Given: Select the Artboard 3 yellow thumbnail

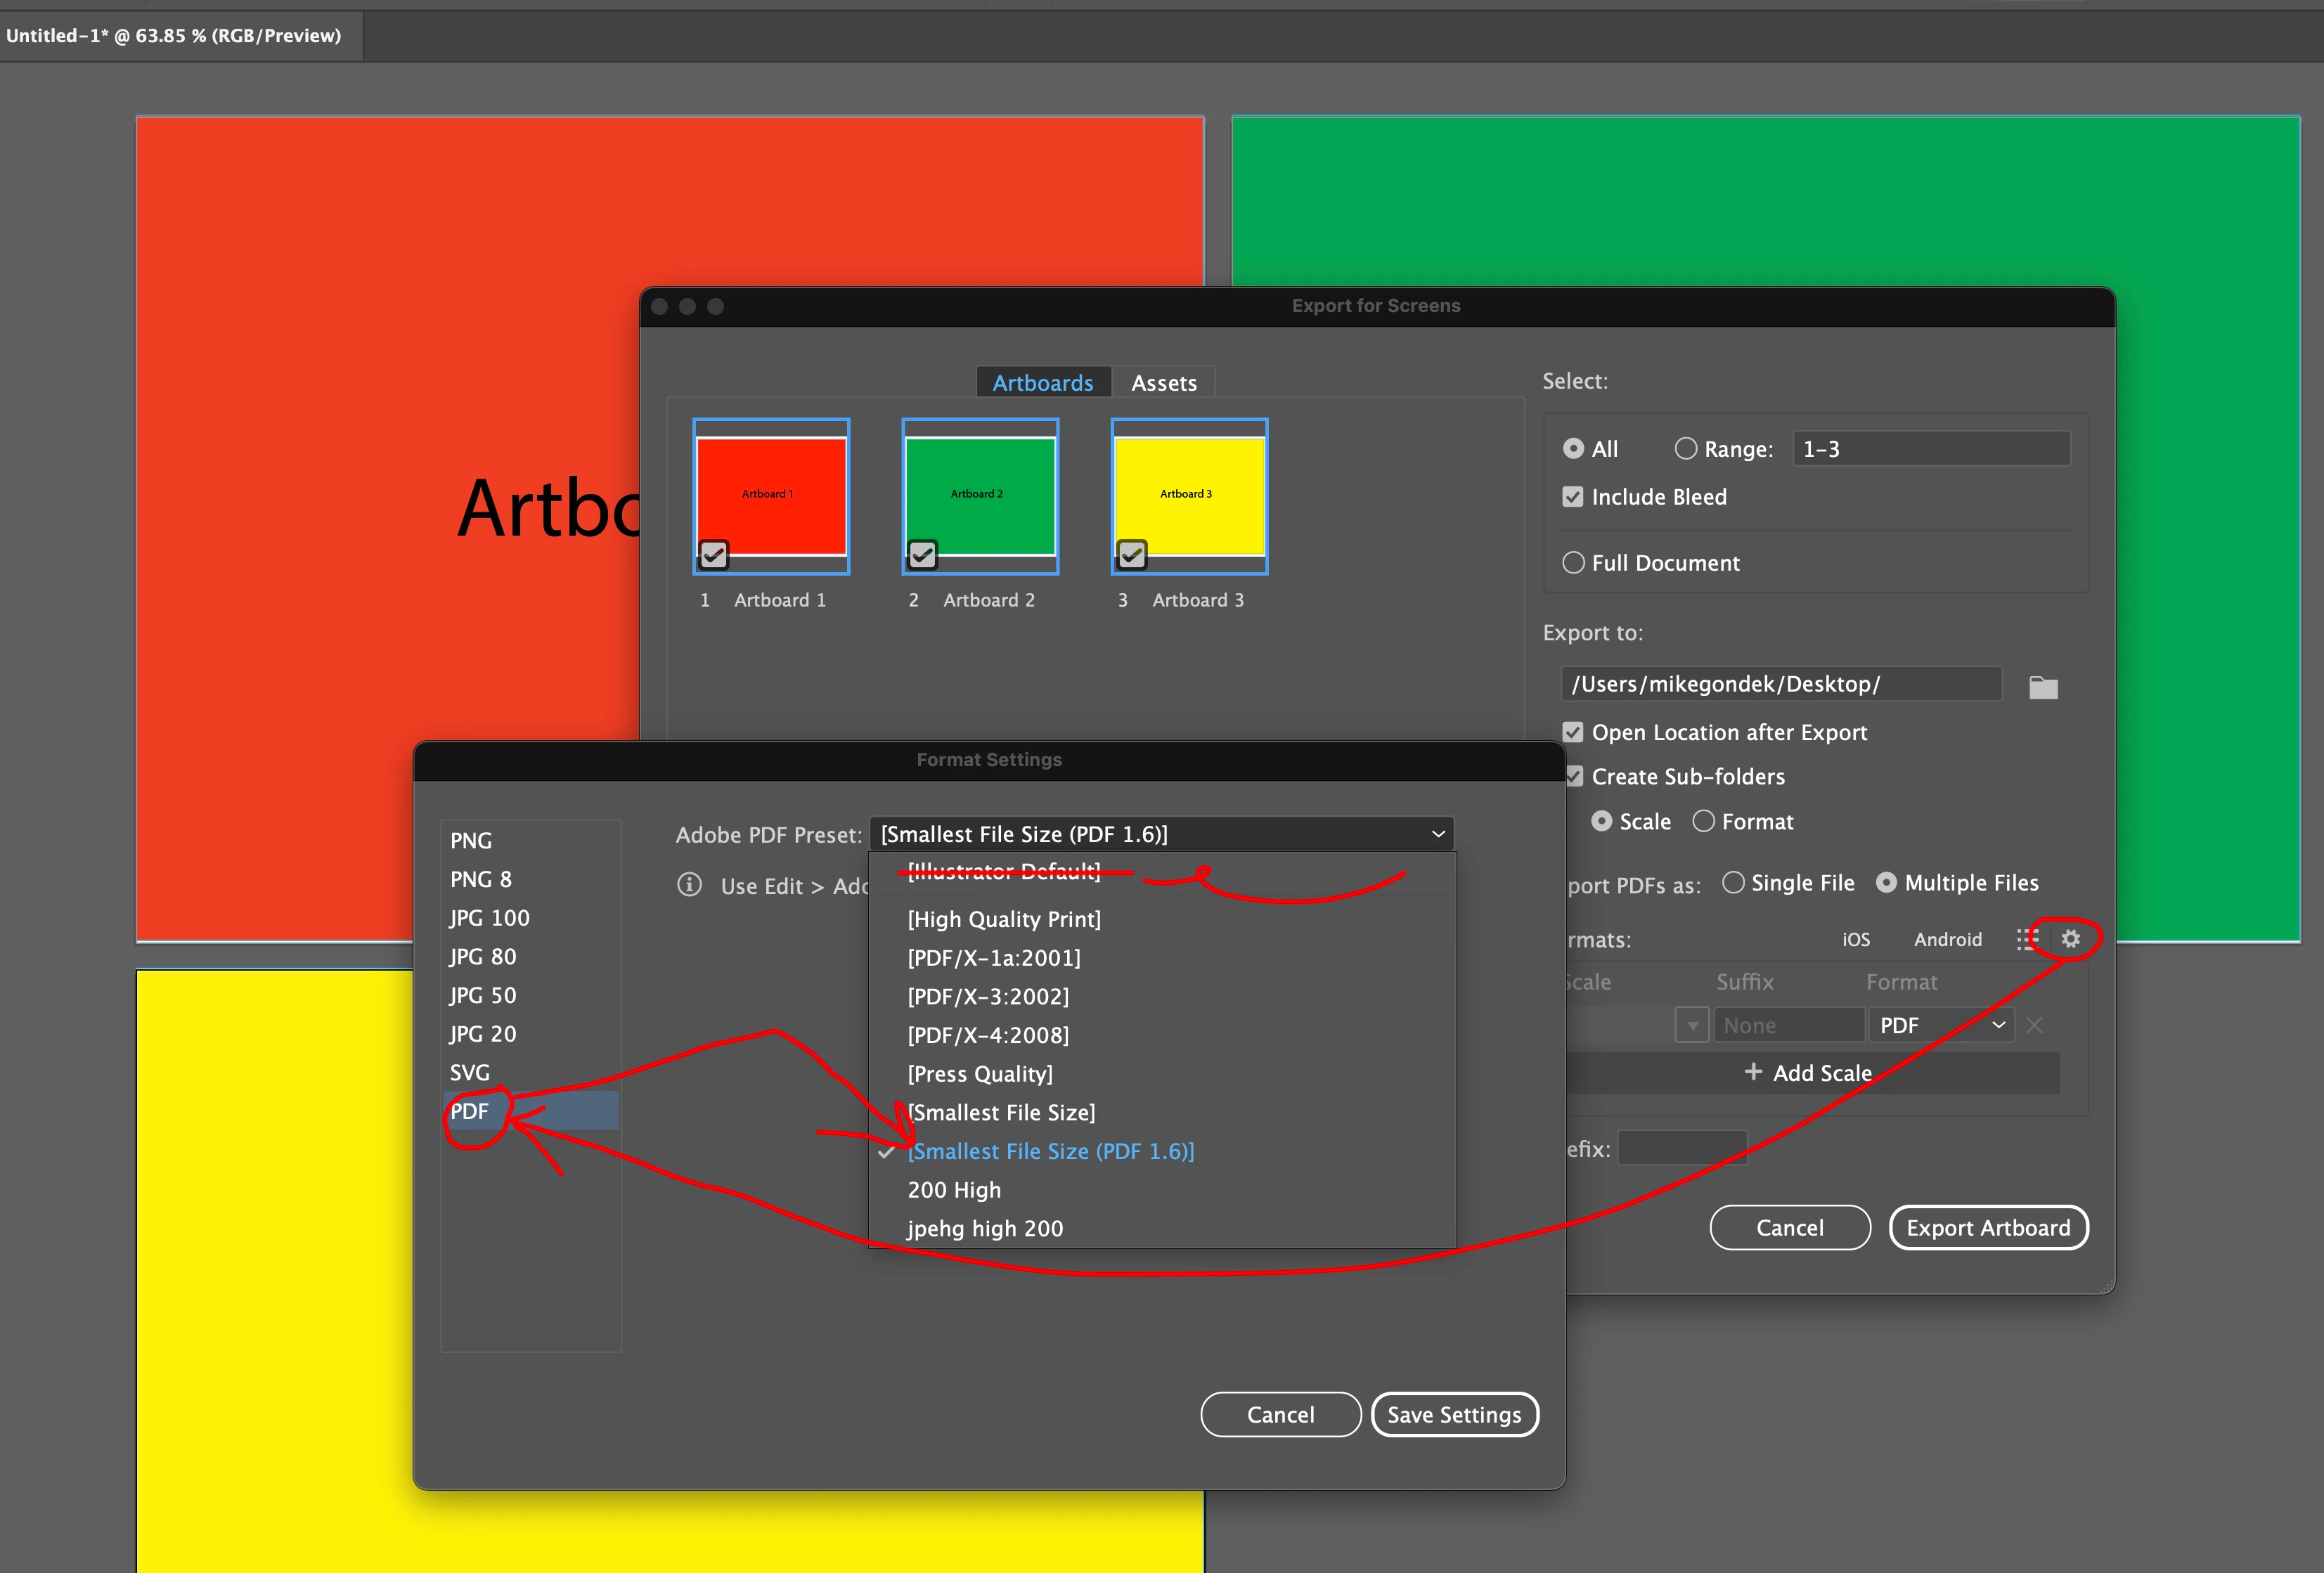Looking at the screenshot, I should [1189, 495].
